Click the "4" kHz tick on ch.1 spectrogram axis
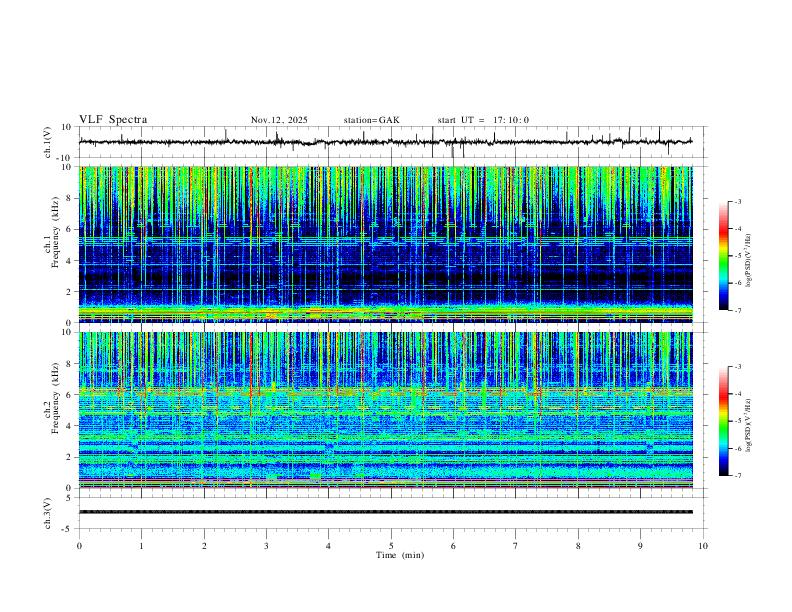Screen dimensions: 792x612 [69, 261]
